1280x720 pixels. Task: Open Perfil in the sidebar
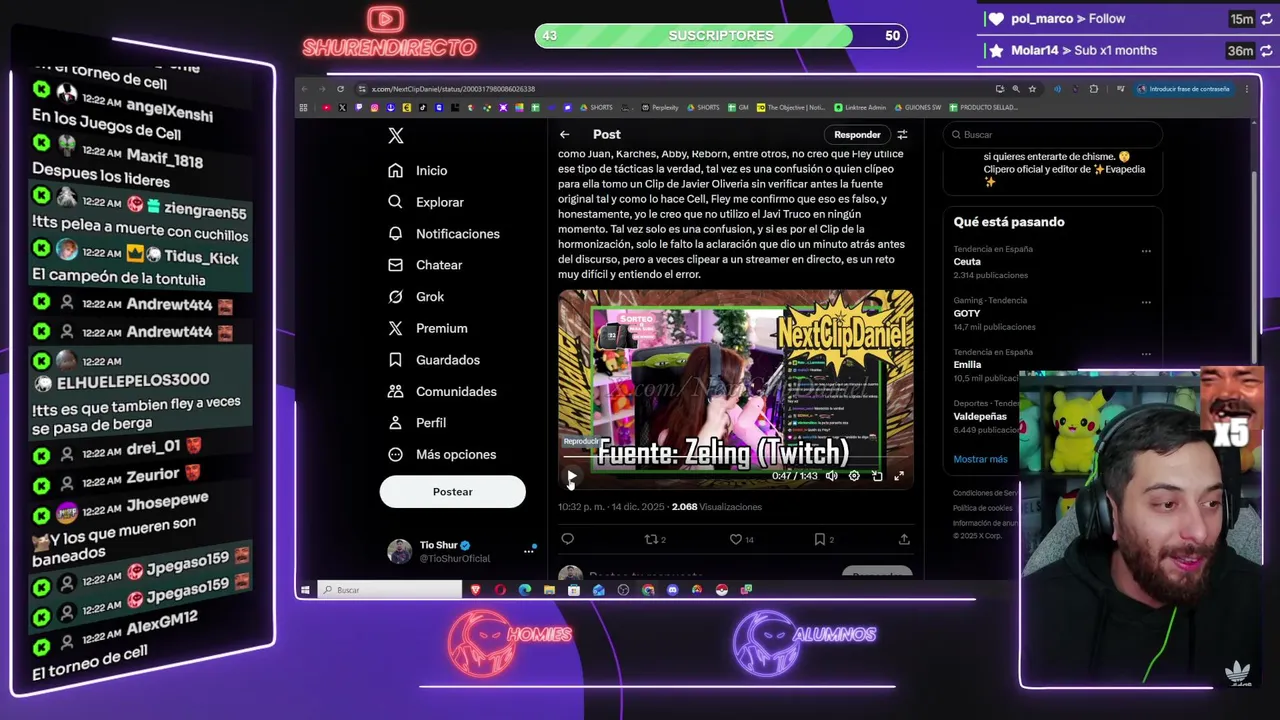(417, 423)
